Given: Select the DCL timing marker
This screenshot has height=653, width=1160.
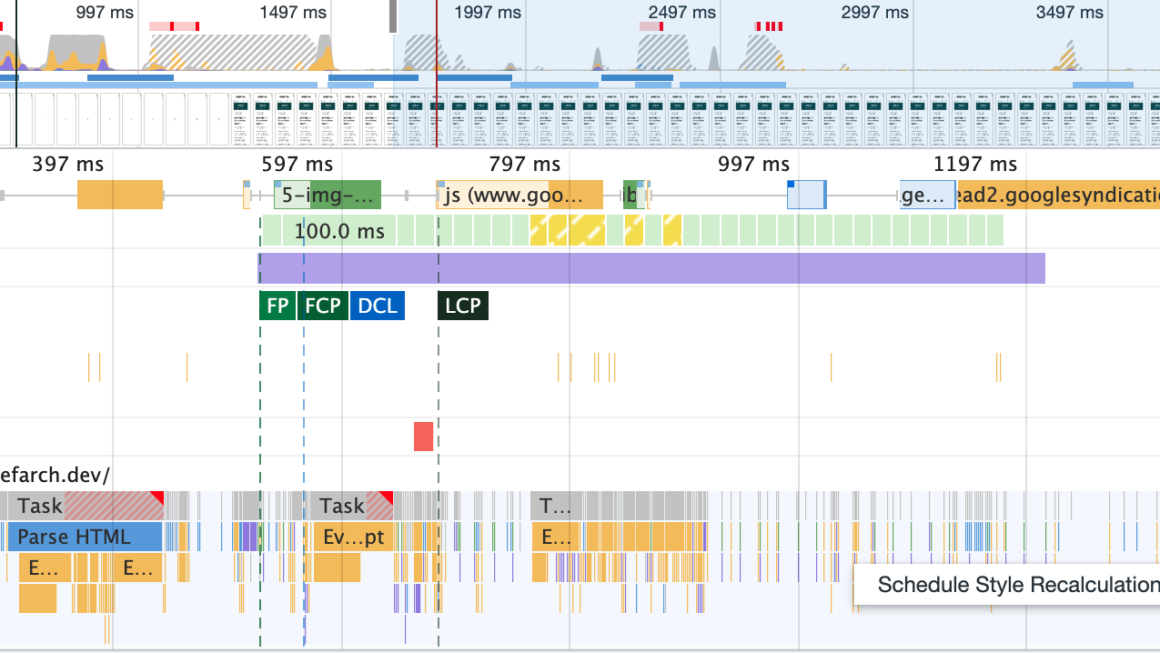Looking at the screenshot, I should (x=377, y=305).
